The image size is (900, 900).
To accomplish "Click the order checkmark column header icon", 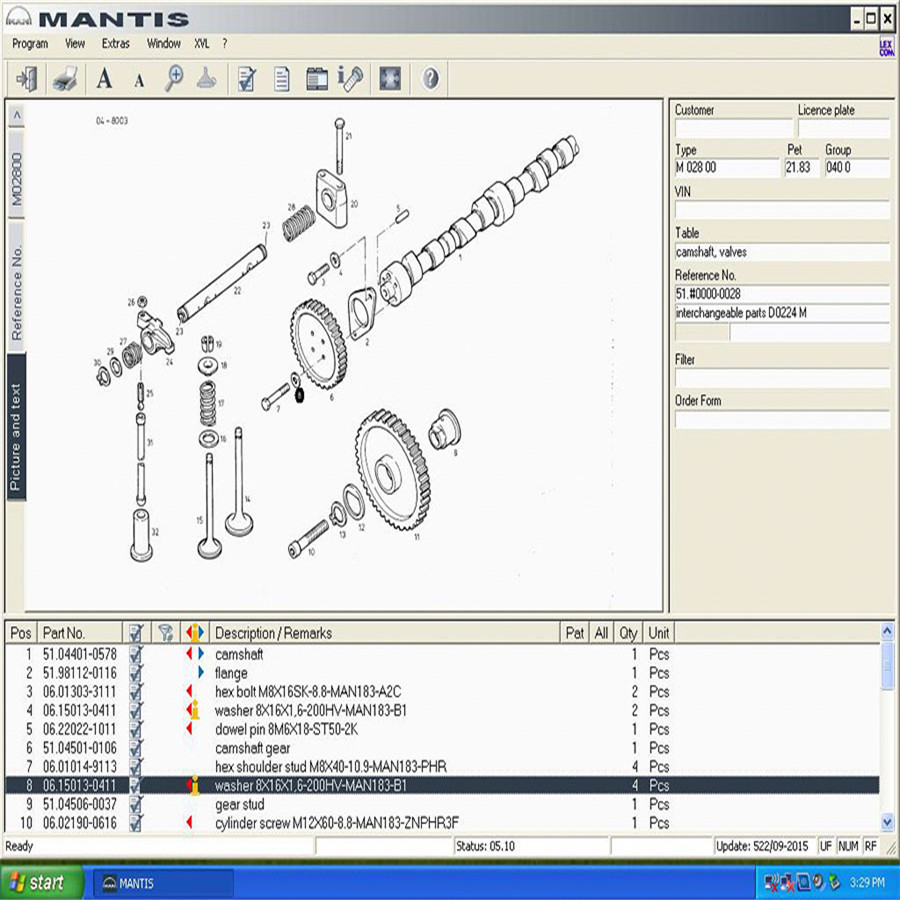I will (136, 633).
